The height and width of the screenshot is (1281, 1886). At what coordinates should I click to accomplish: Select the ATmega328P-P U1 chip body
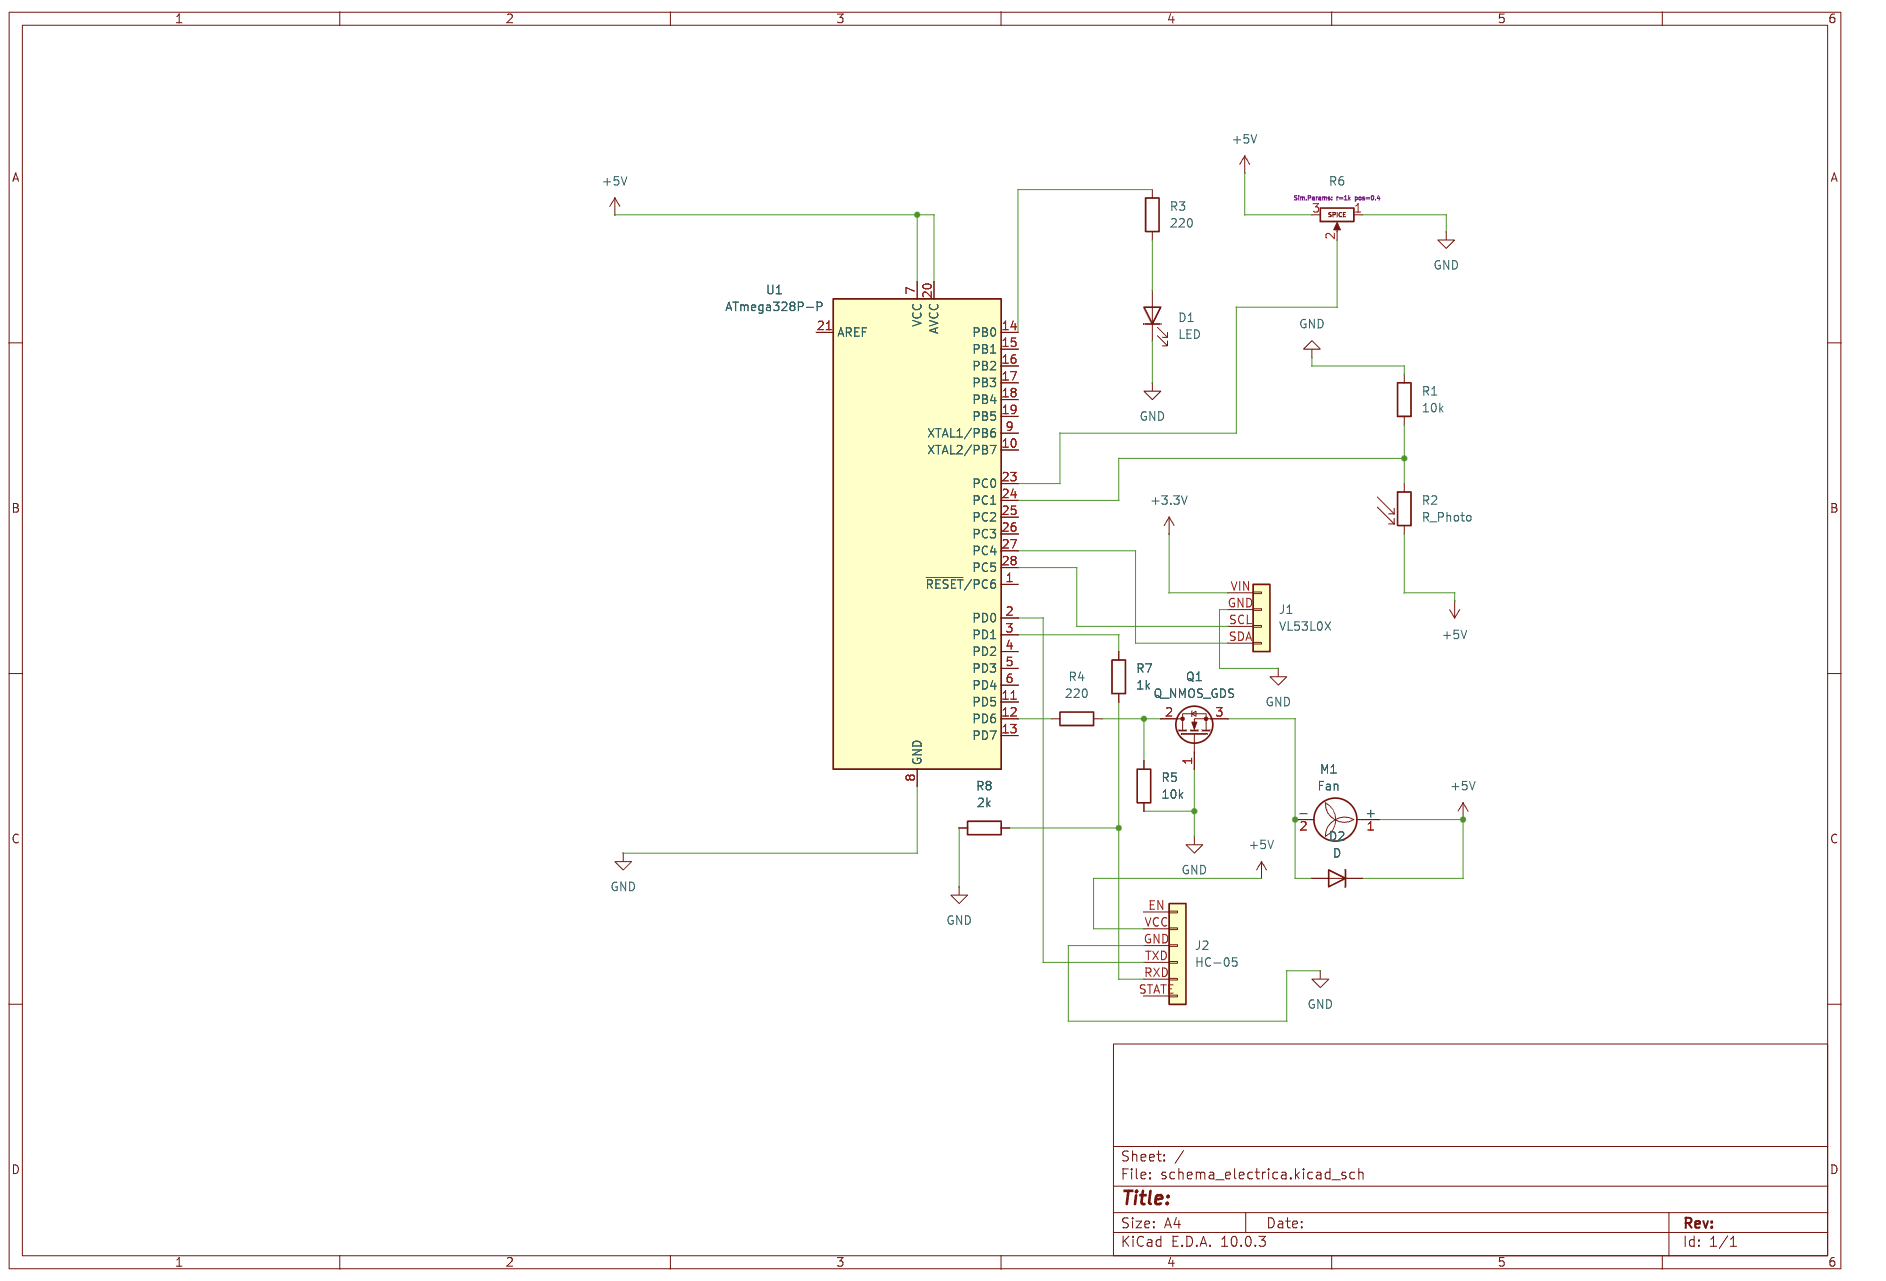917,533
